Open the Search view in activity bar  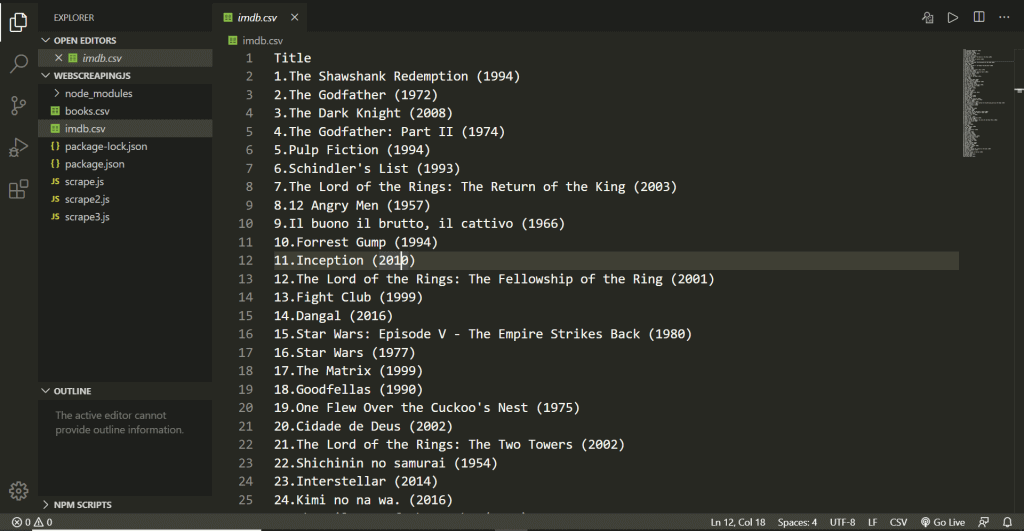18,63
